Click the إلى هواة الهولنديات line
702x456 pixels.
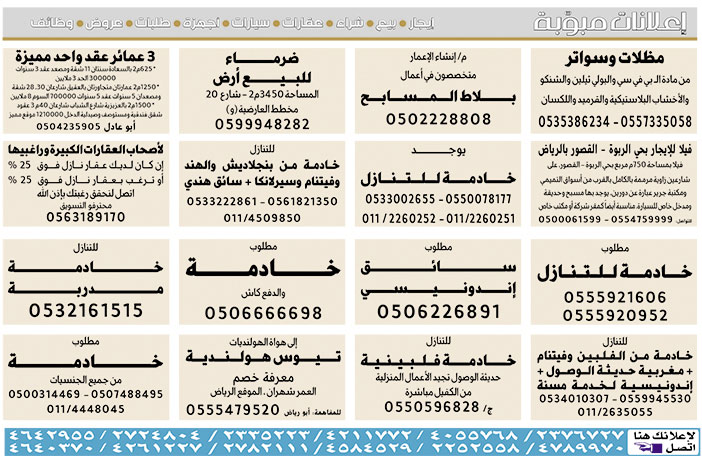[263, 342]
